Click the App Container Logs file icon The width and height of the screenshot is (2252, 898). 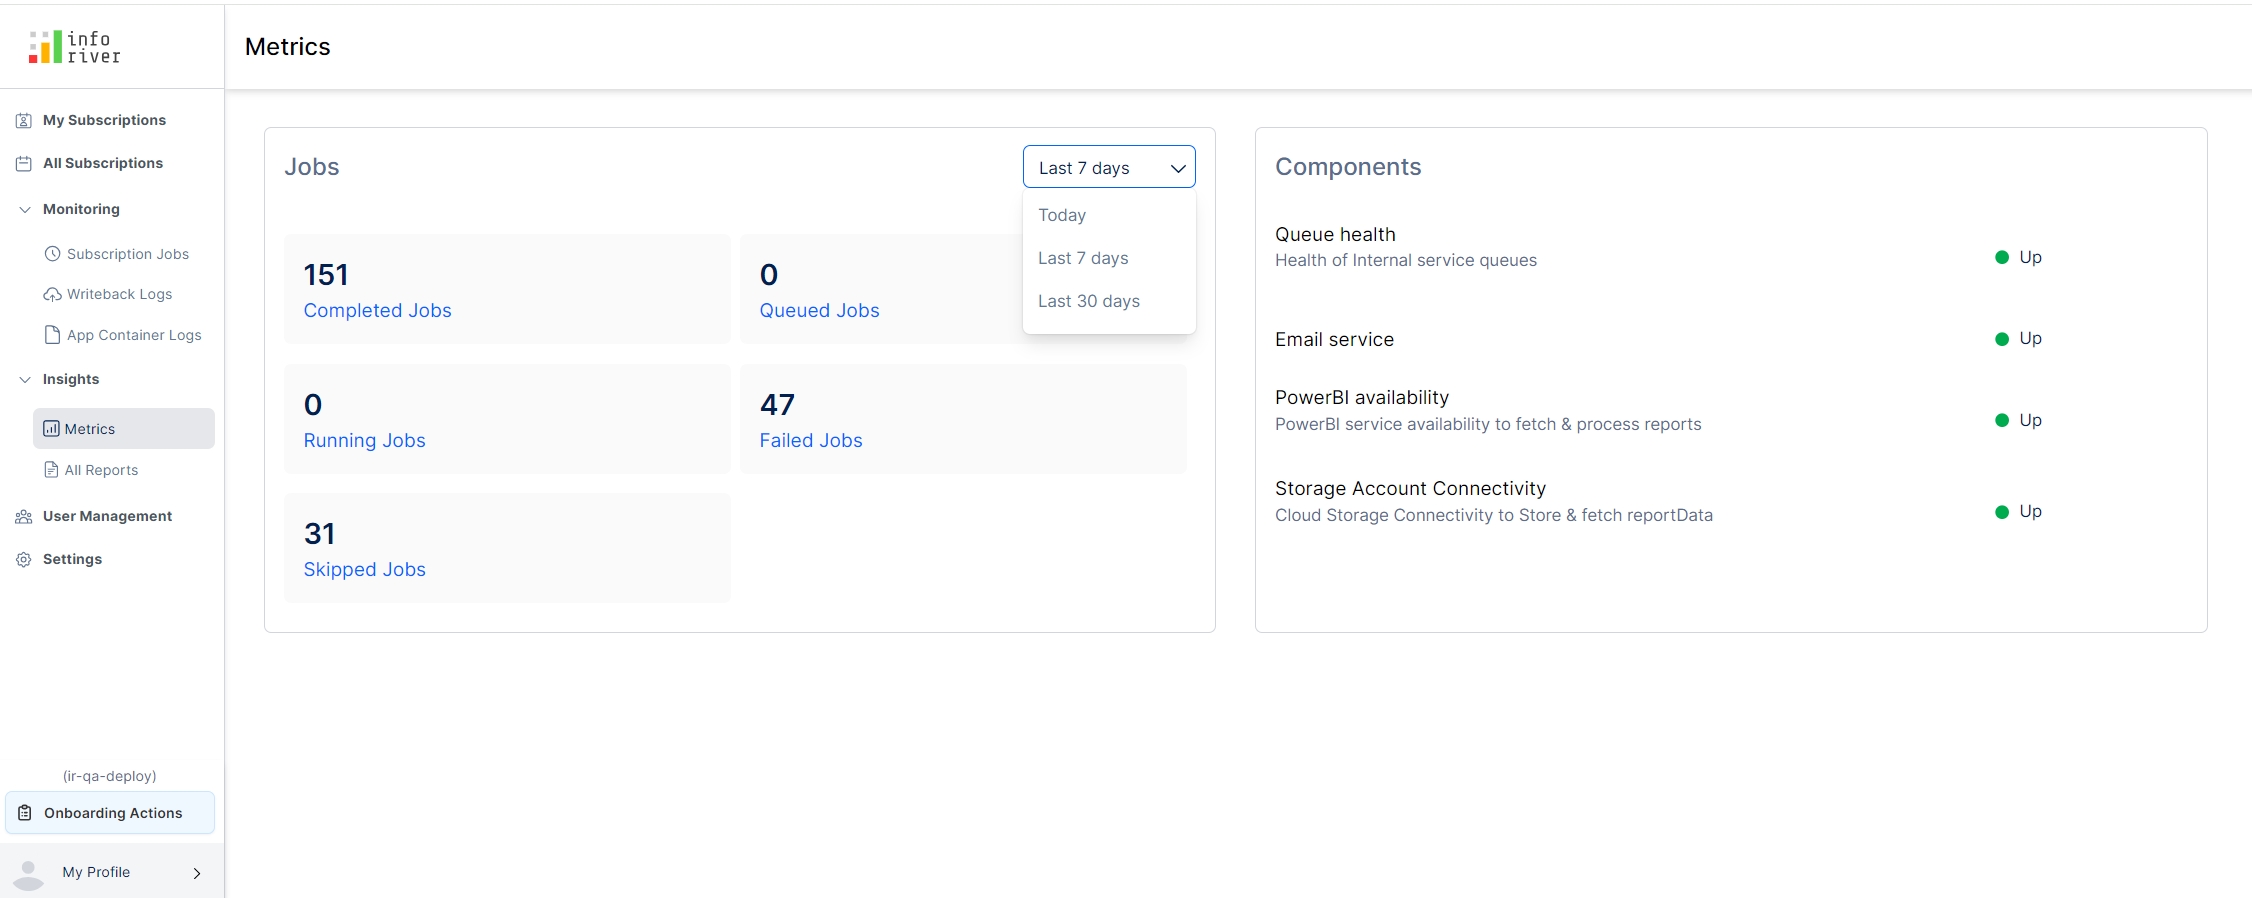(x=53, y=335)
